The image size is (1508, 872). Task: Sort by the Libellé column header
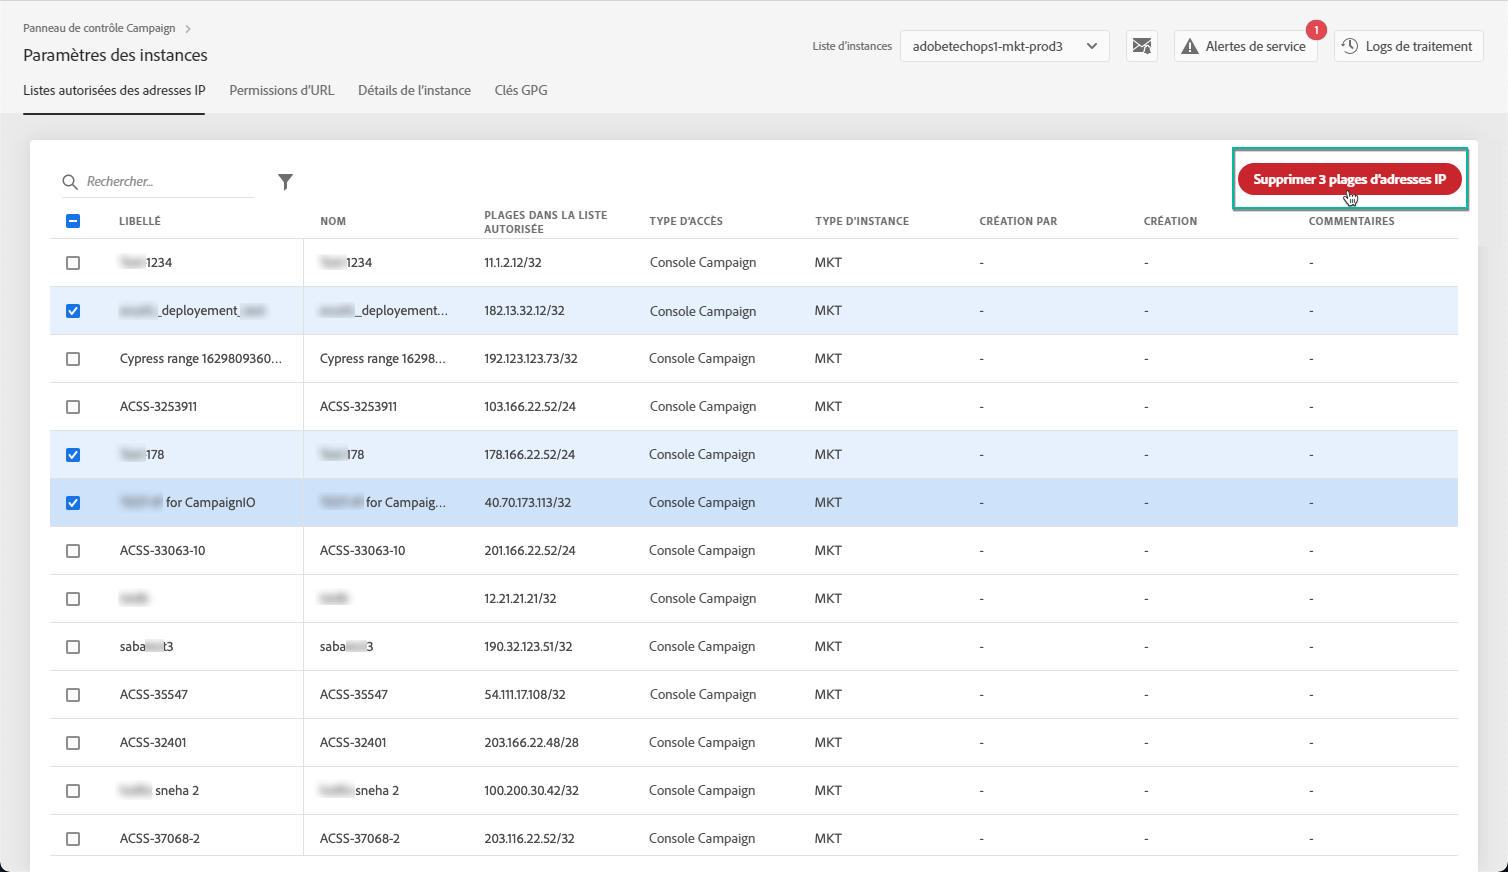[x=140, y=221]
